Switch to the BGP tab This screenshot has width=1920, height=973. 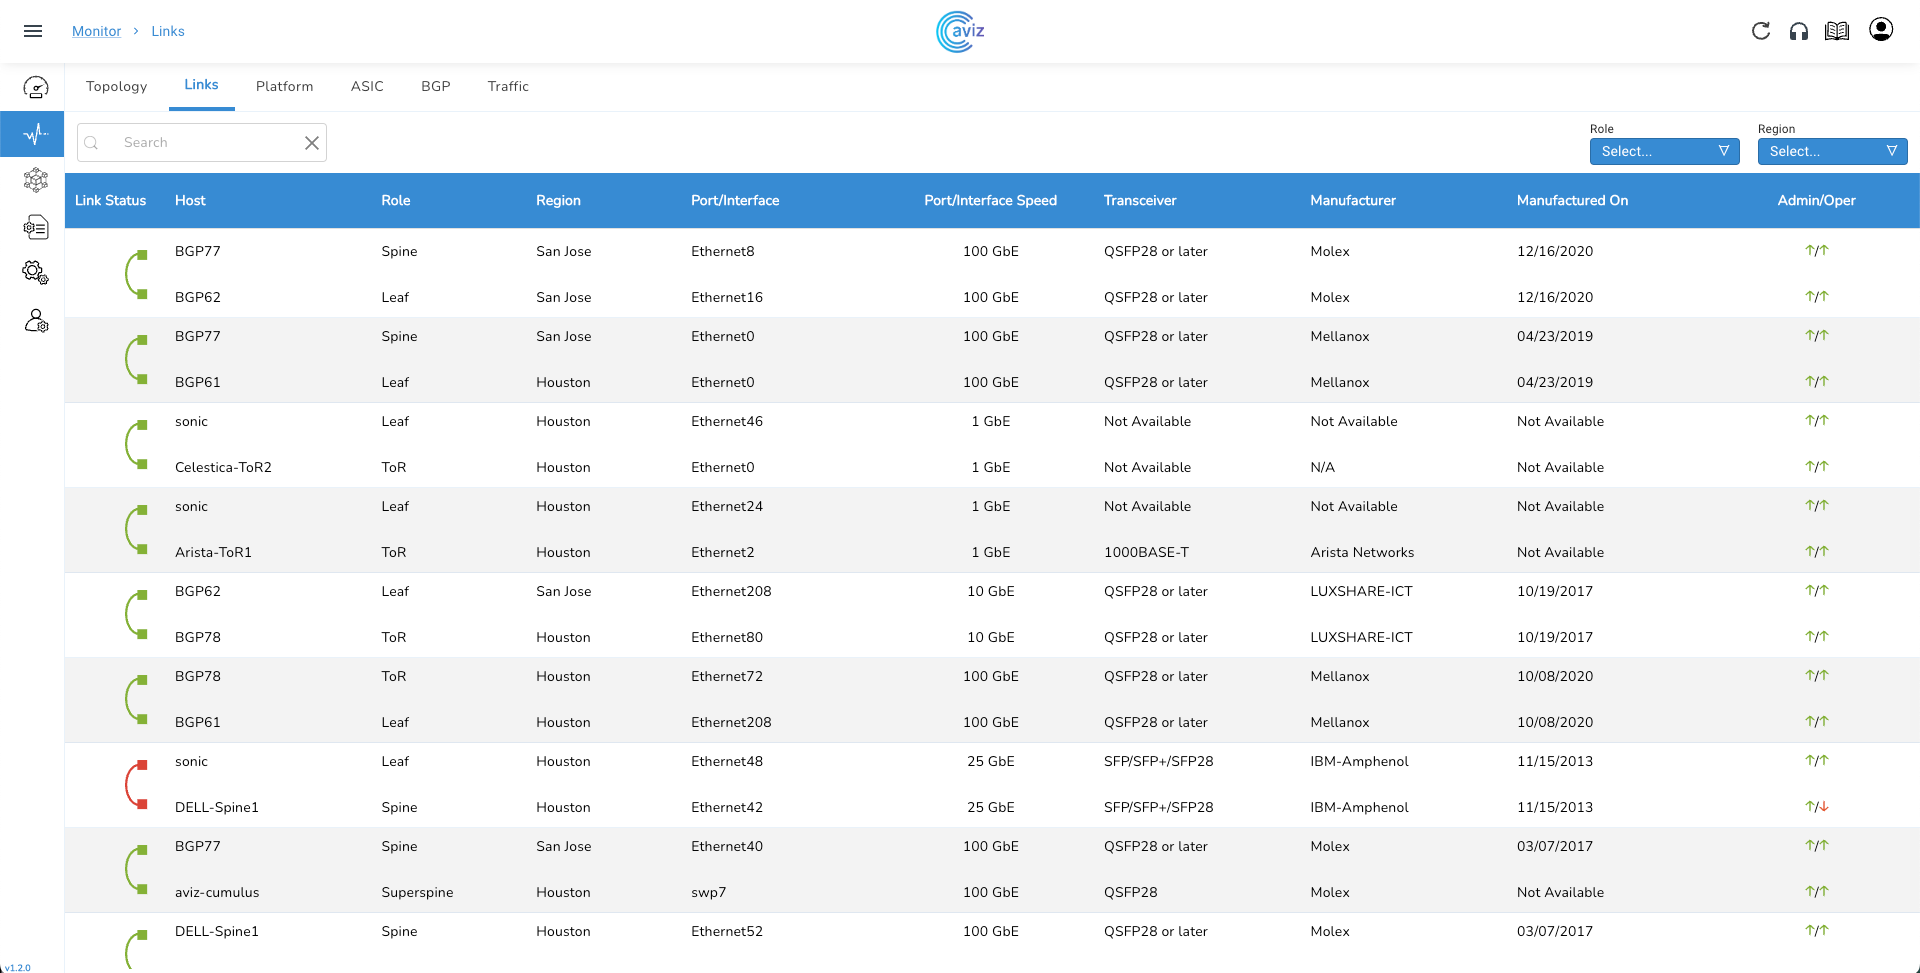[x=435, y=87]
